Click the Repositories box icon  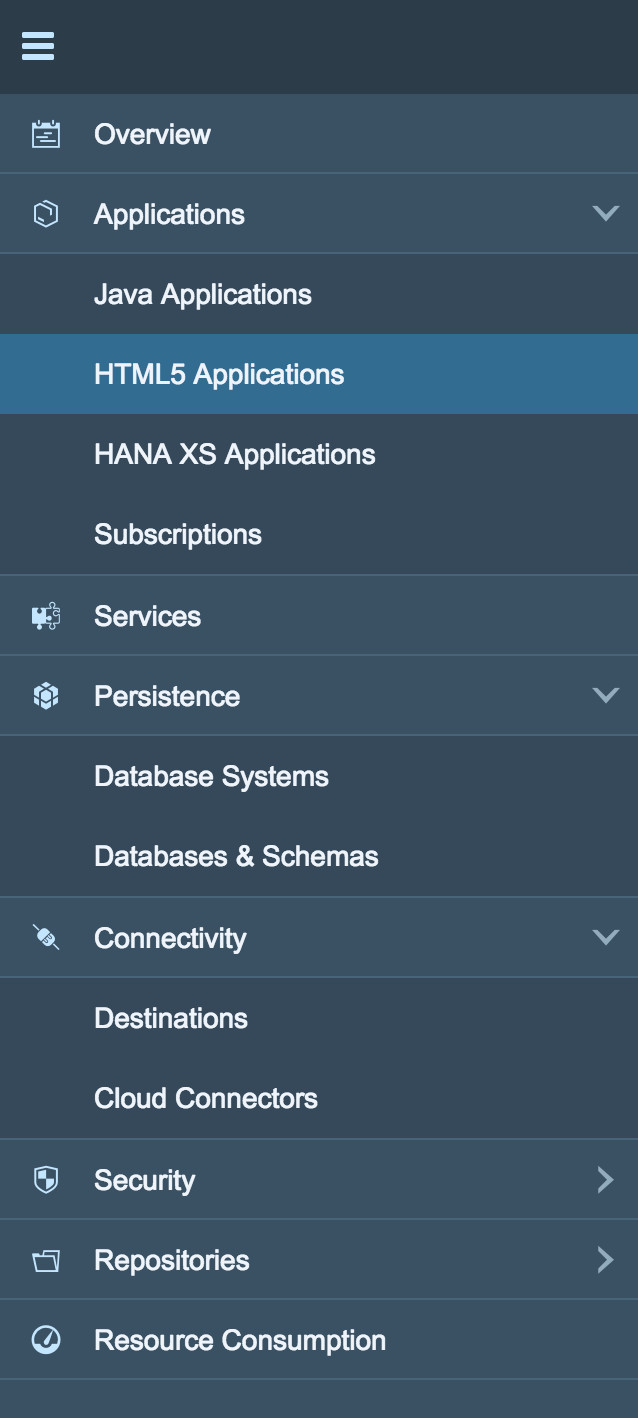(x=45, y=1259)
